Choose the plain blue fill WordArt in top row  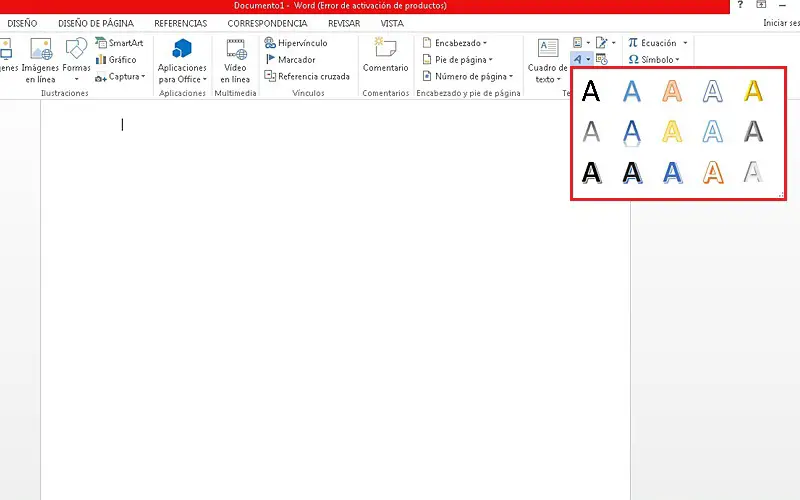point(632,91)
